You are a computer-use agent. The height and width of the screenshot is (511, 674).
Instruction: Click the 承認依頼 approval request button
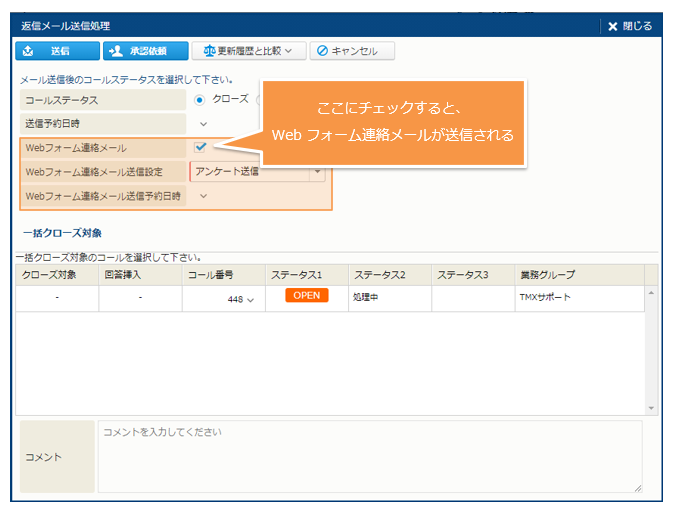145,51
